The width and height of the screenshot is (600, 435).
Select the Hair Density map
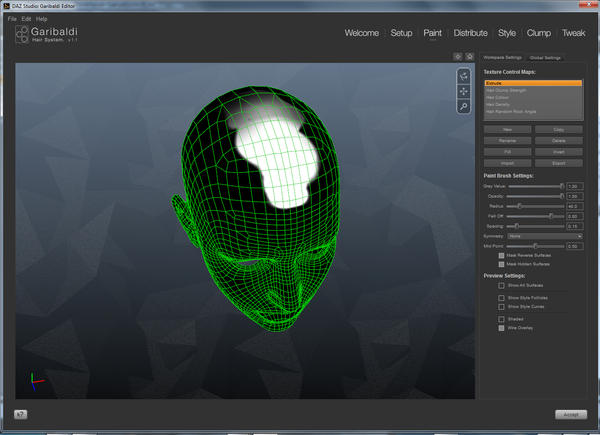(x=533, y=104)
